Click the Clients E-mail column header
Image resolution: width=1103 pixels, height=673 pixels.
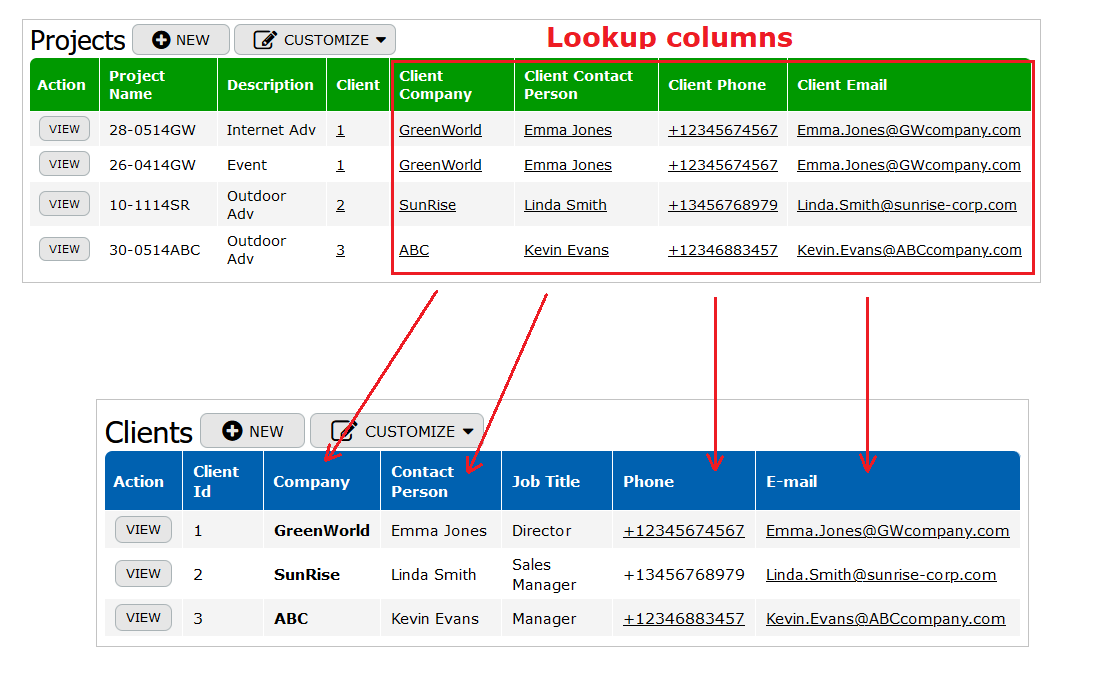[888, 481]
